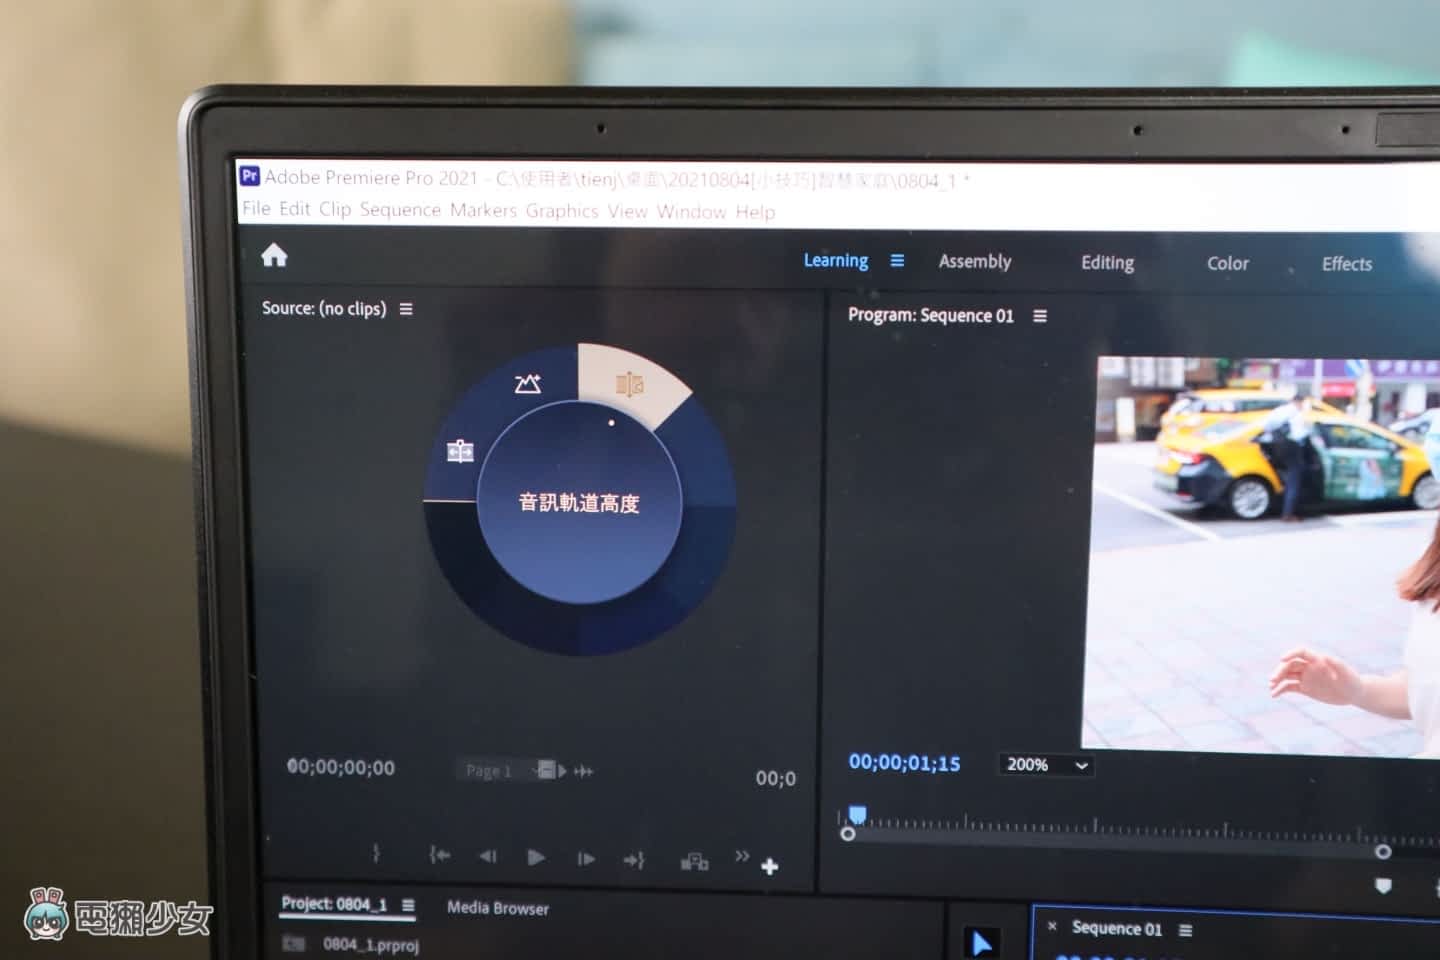This screenshot has width=1440, height=960.
Task: Expand the Source transport overflow chevrons
Action: pyautogui.click(x=741, y=856)
